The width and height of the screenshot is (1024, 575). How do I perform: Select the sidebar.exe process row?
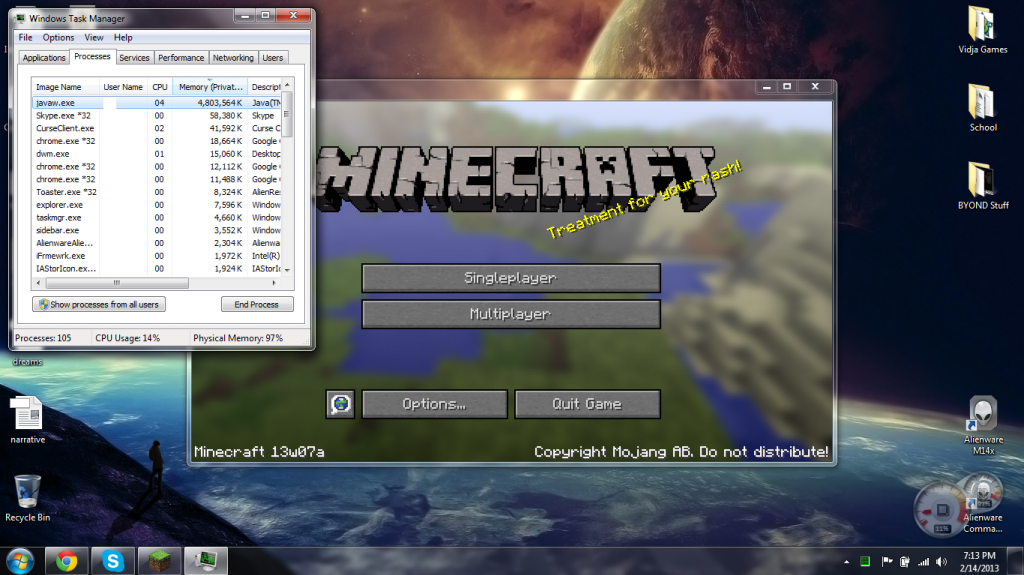pyautogui.click(x=157, y=230)
